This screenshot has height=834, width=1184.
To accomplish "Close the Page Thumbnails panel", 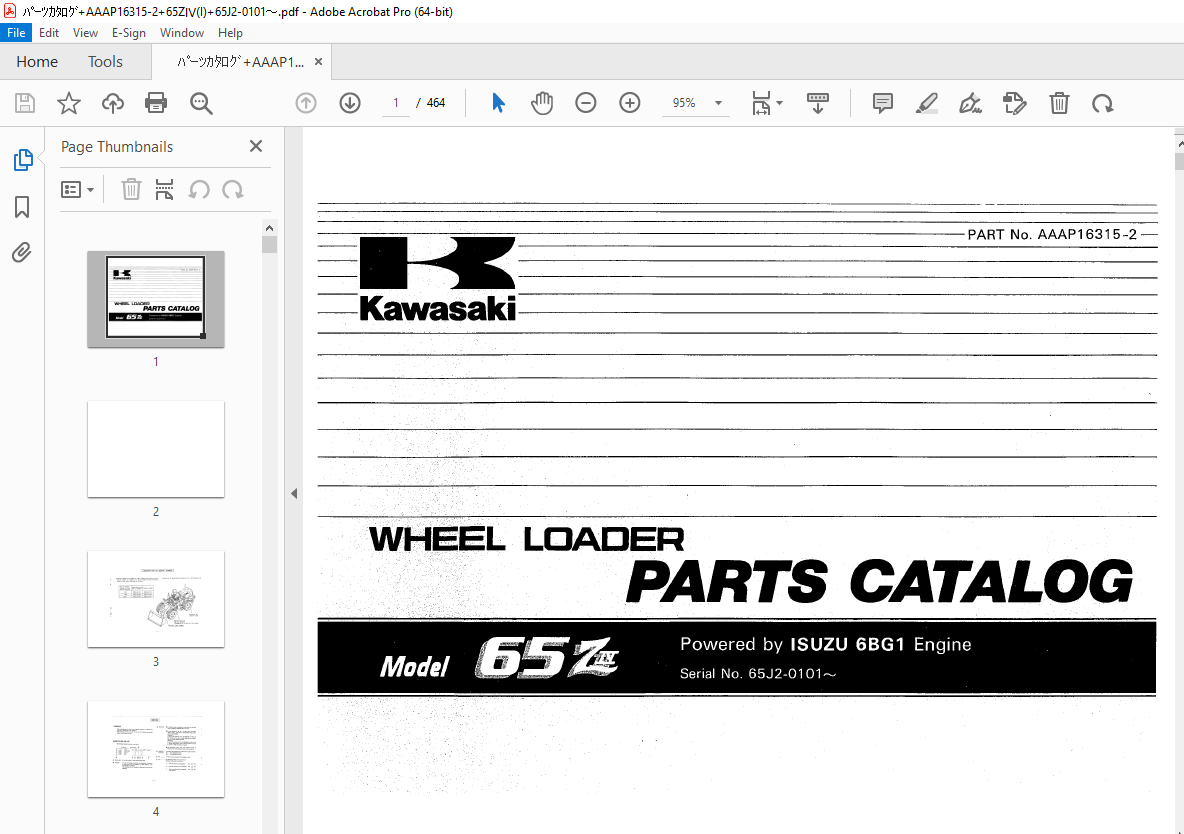I will click(256, 146).
